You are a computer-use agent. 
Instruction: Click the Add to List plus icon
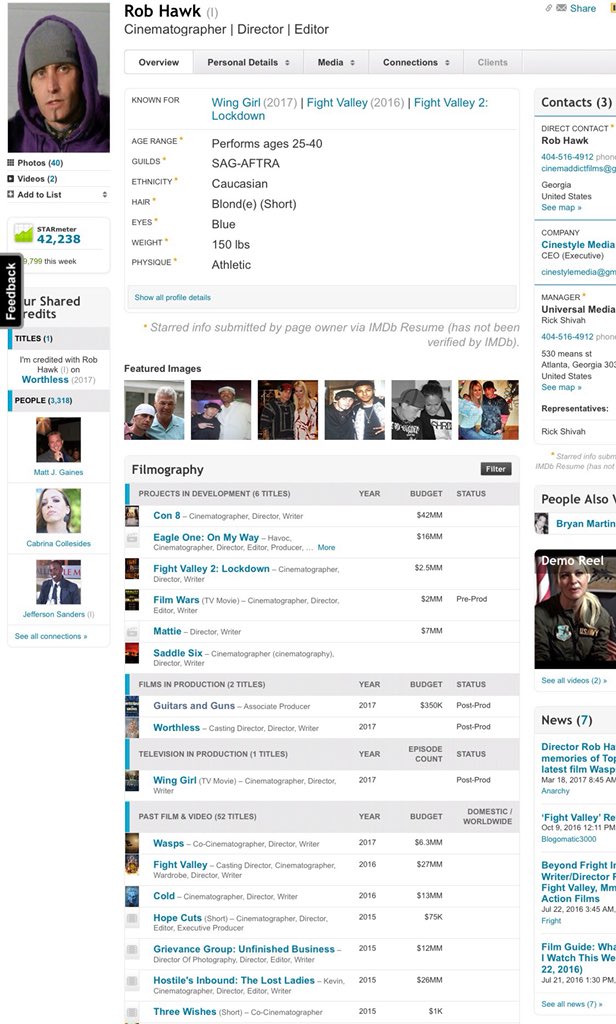pyautogui.click(x=10, y=194)
